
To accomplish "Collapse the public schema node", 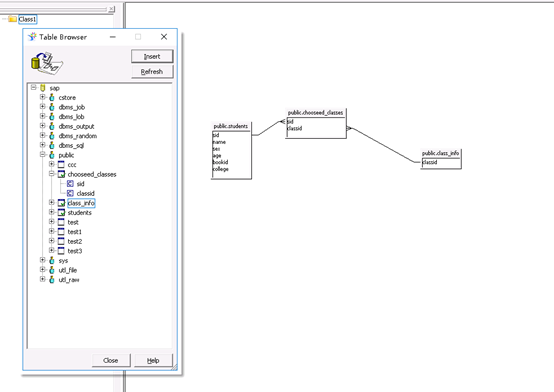I will coord(42,154).
